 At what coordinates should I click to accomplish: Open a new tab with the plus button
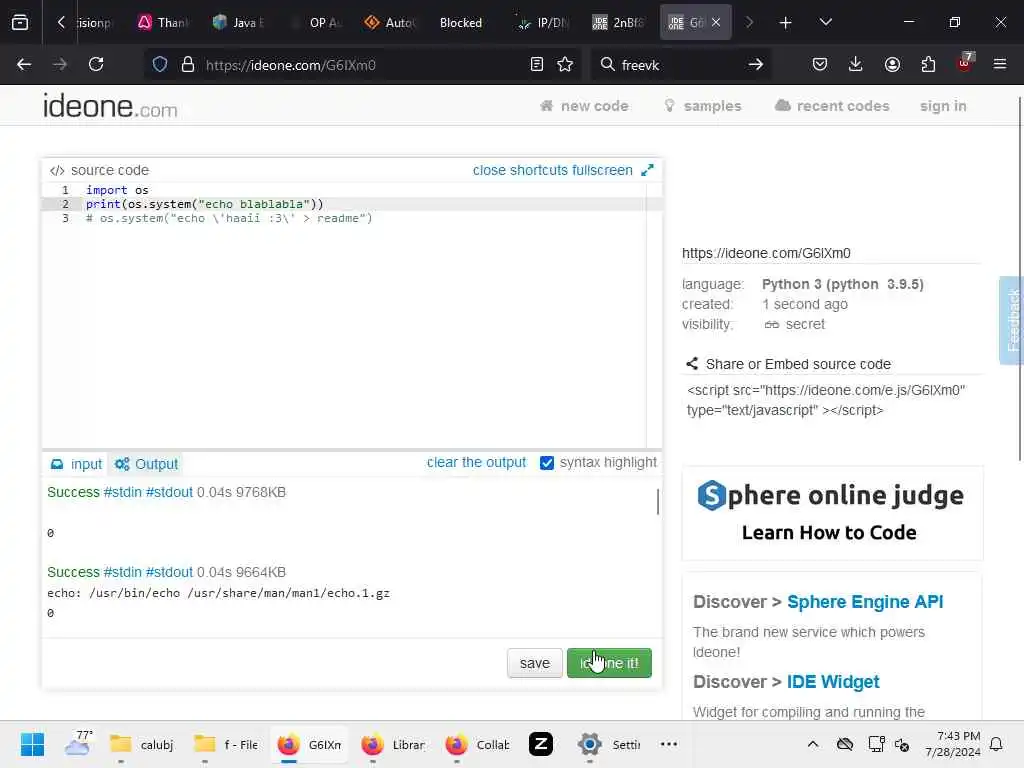pos(786,23)
